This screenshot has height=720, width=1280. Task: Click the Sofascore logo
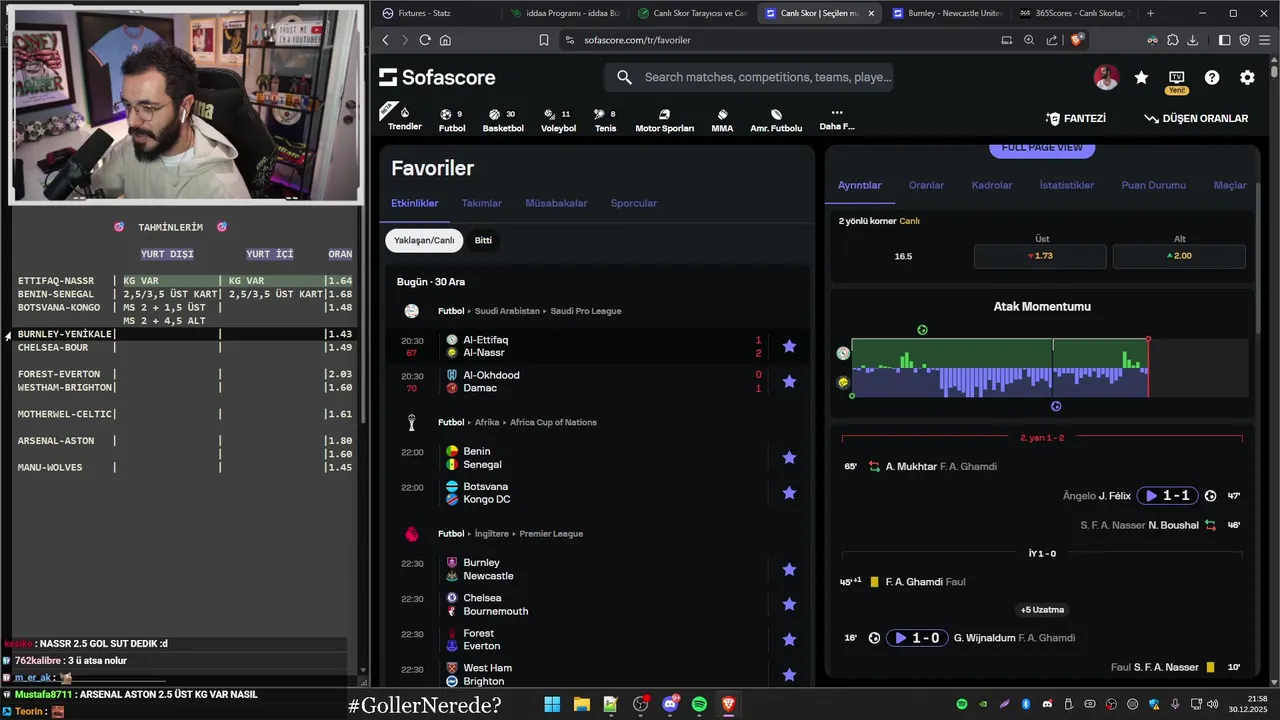click(437, 78)
